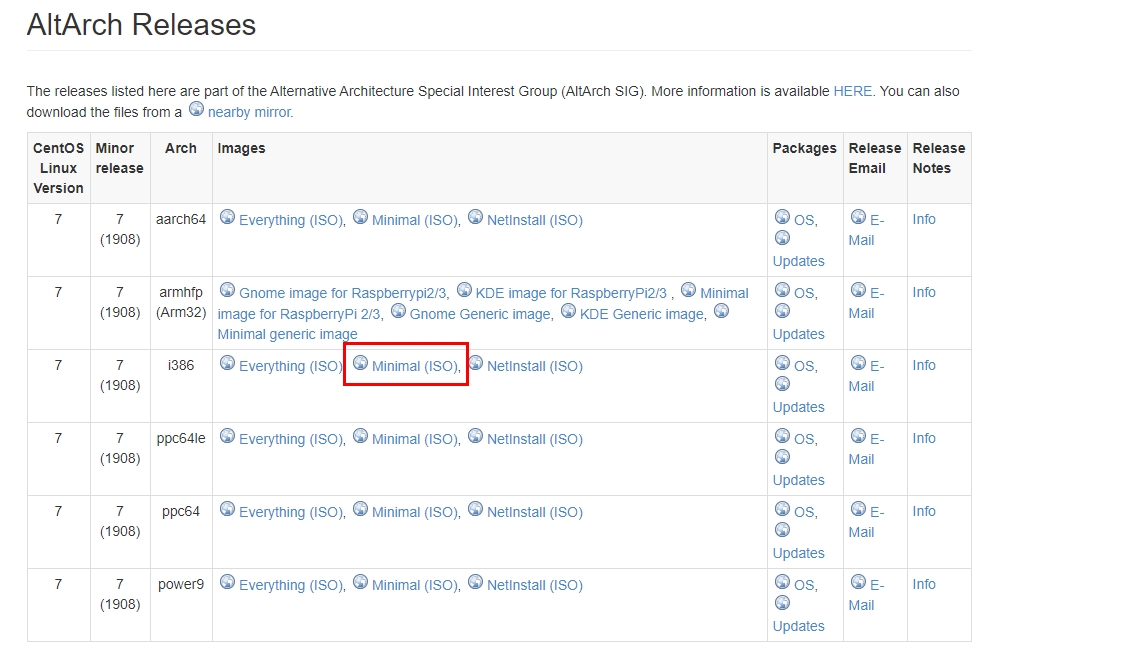Click globe icon before ppc64 NetInstall (ISO)
1125x666 pixels.
click(476, 510)
